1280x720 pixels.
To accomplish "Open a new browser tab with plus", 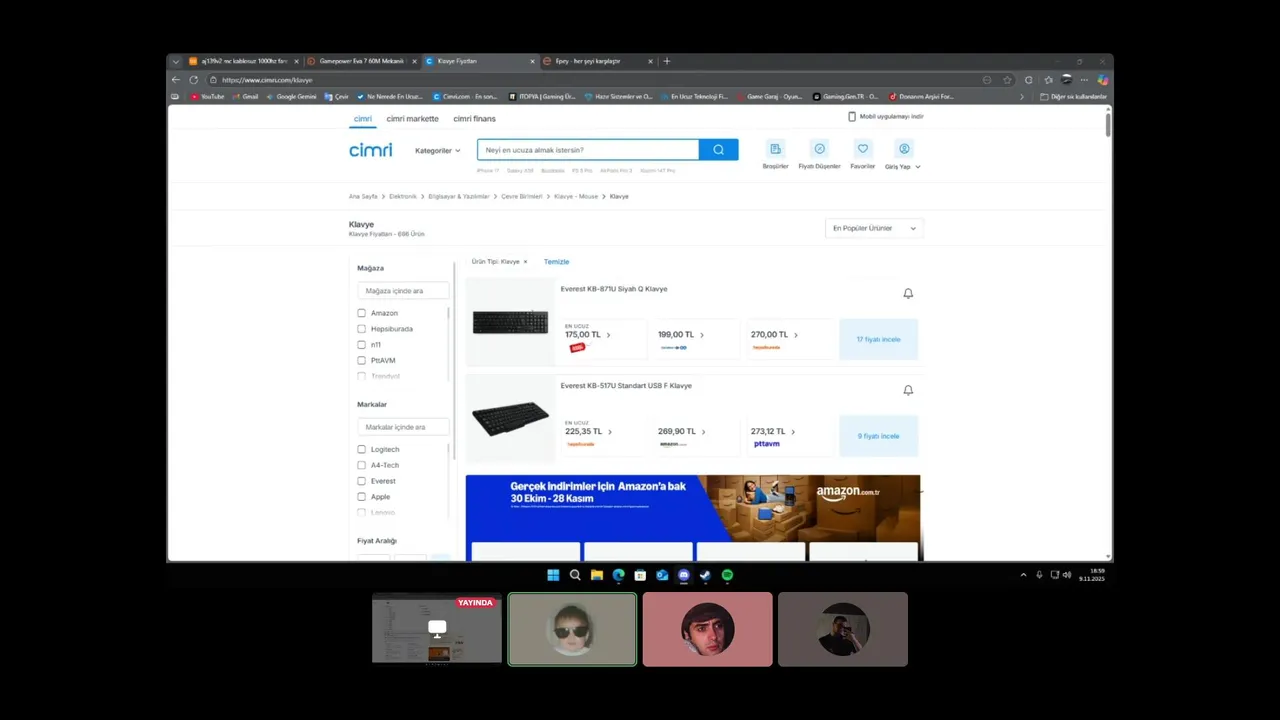I will pyautogui.click(x=667, y=61).
